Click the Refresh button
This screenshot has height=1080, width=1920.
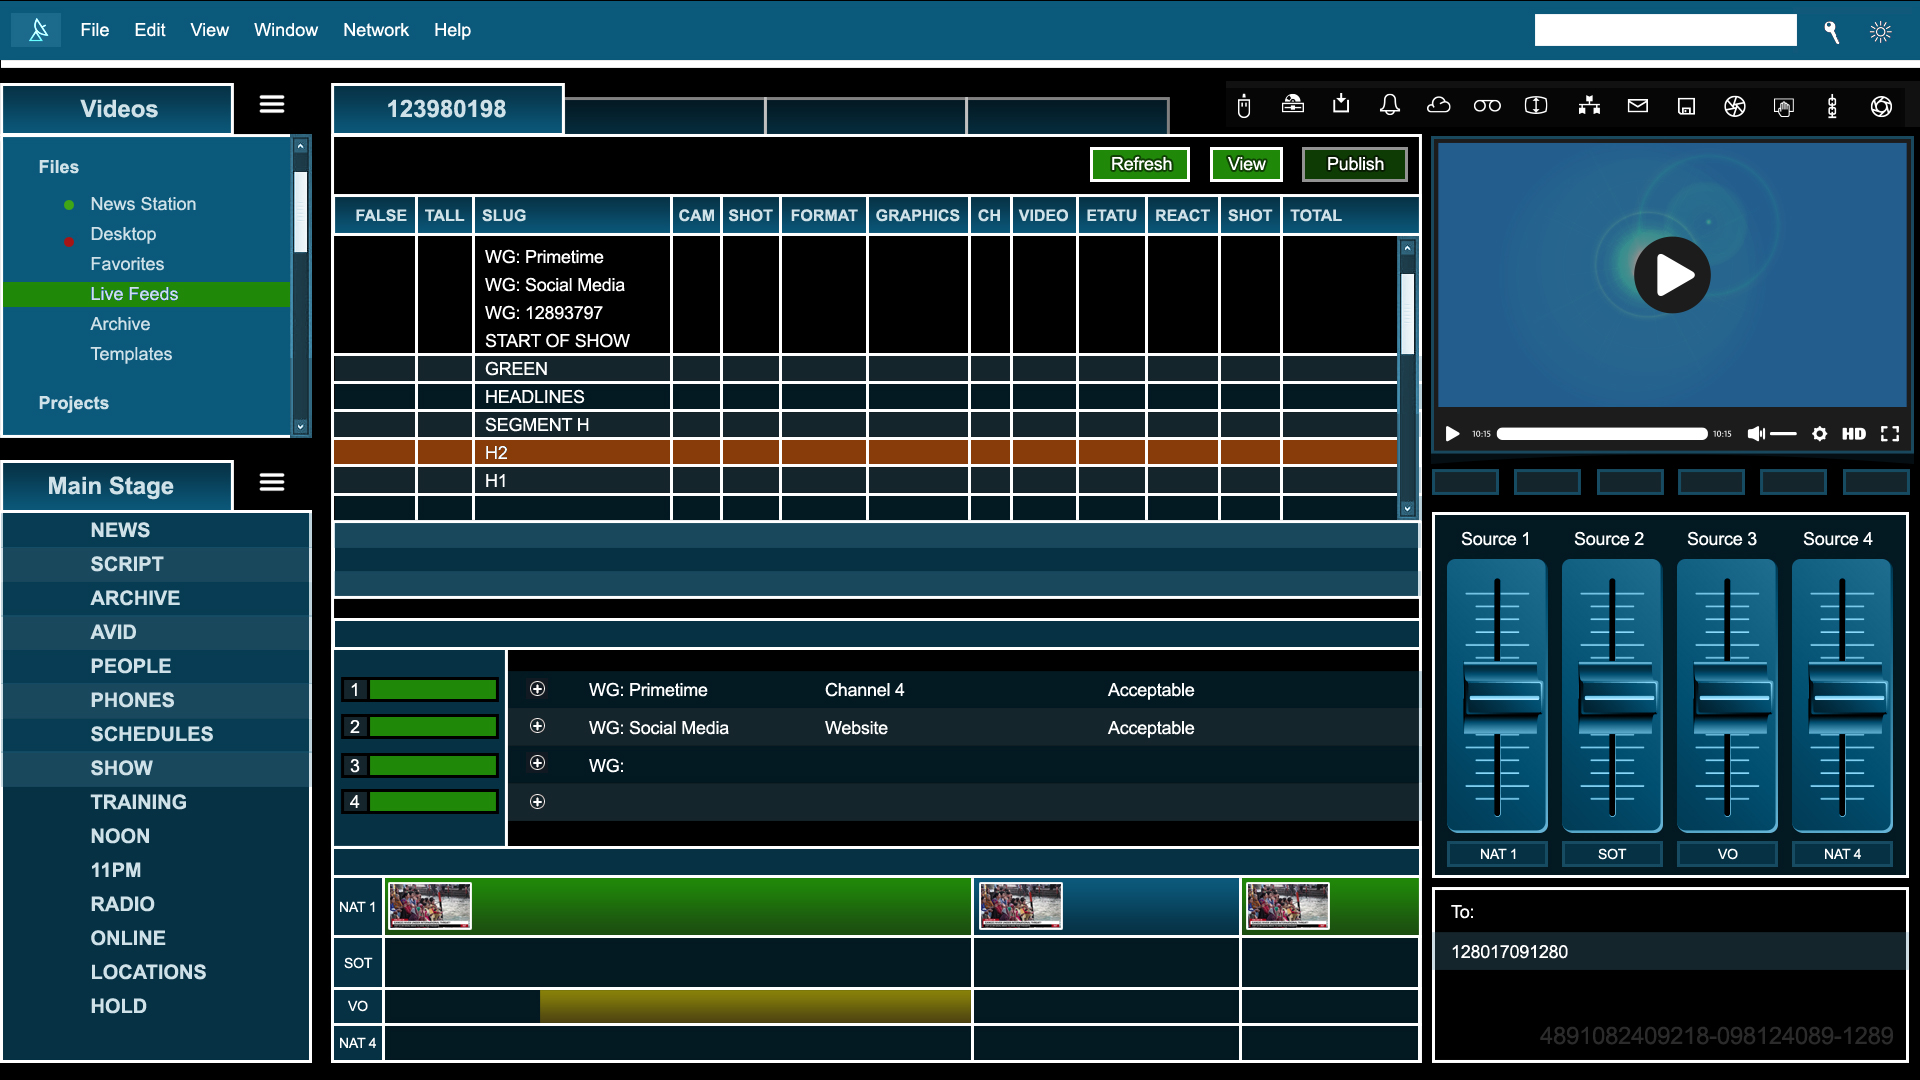point(1140,164)
